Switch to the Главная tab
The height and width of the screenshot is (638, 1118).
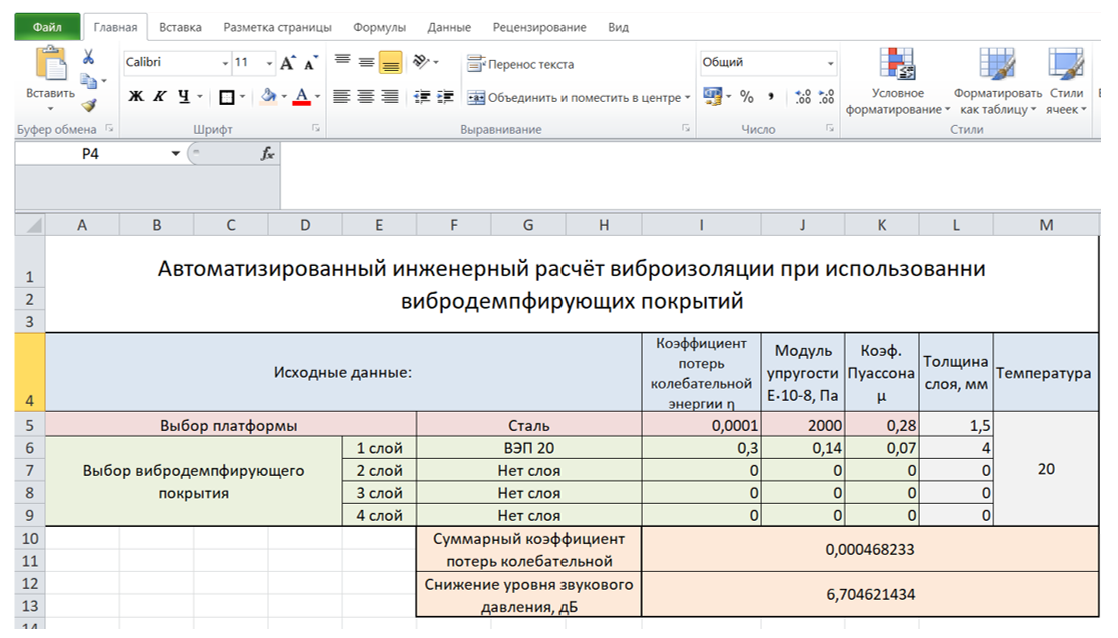click(x=116, y=27)
